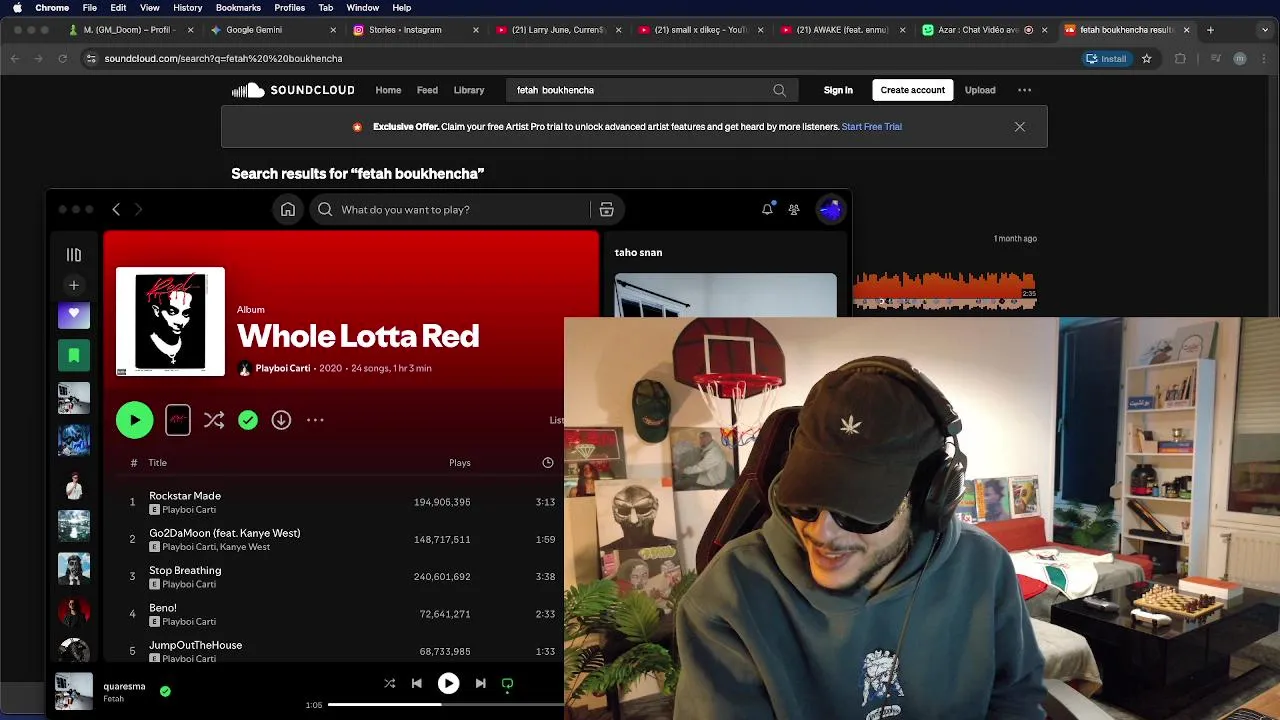Open the Apple menu
This screenshot has width=1280, height=720.
[x=17, y=8]
